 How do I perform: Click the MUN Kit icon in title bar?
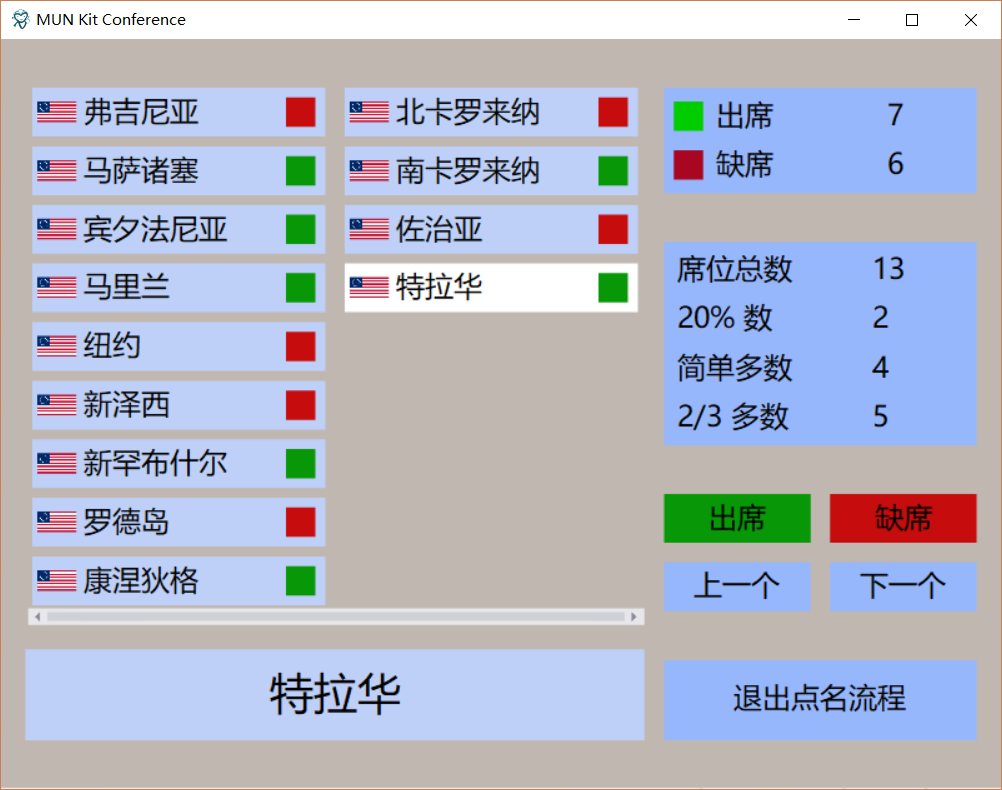click(x=18, y=19)
